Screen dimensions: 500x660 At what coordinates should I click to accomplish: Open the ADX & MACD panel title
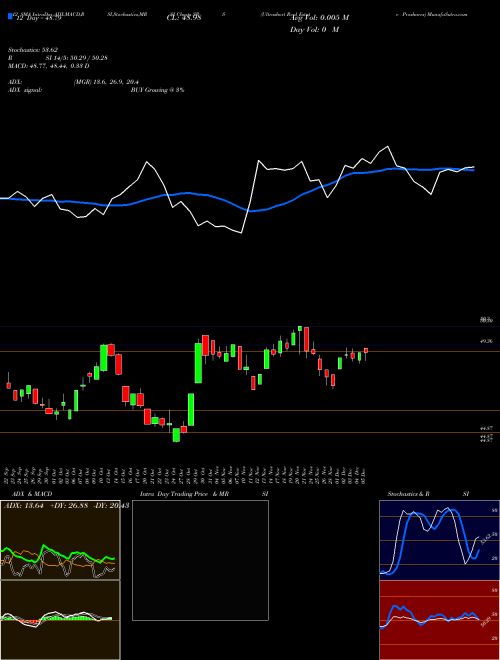(x=32, y=494)
